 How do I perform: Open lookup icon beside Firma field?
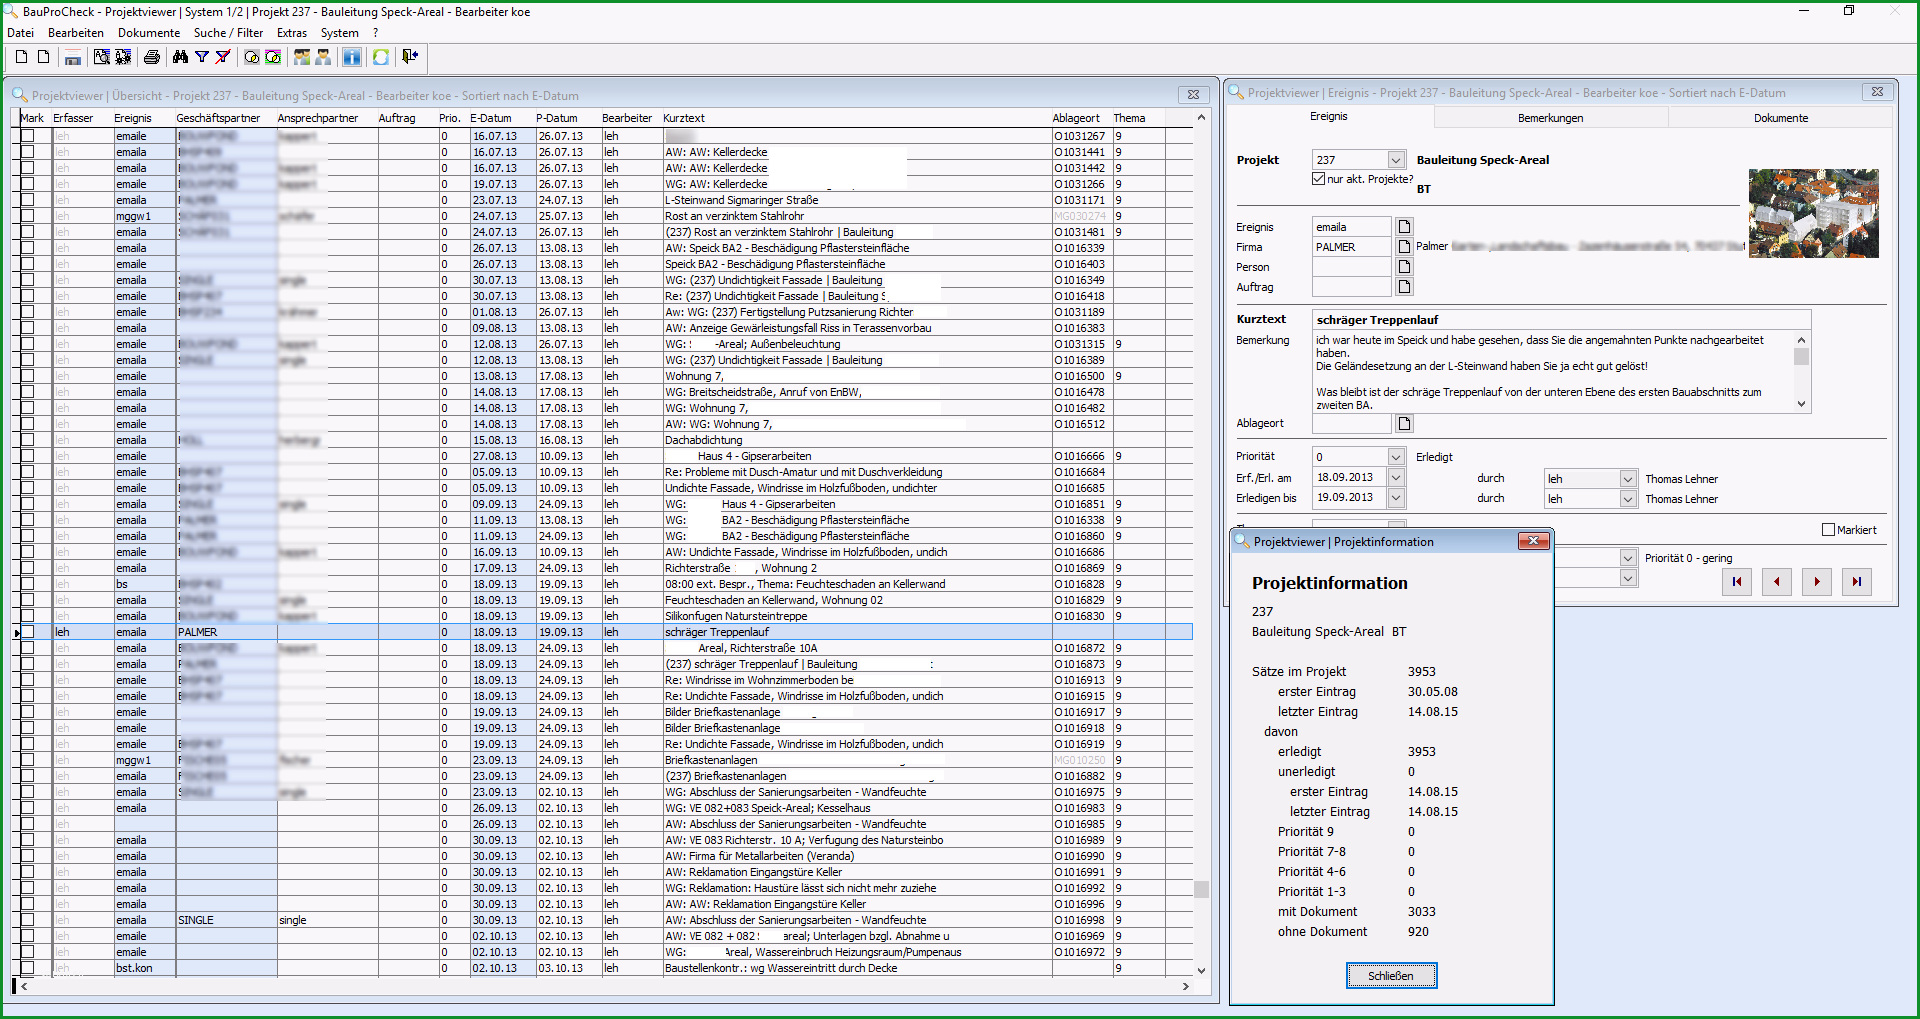tap(1404, 247)
